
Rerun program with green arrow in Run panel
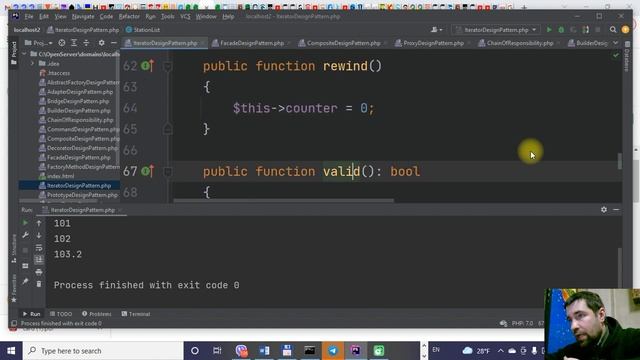pos(25,223)
